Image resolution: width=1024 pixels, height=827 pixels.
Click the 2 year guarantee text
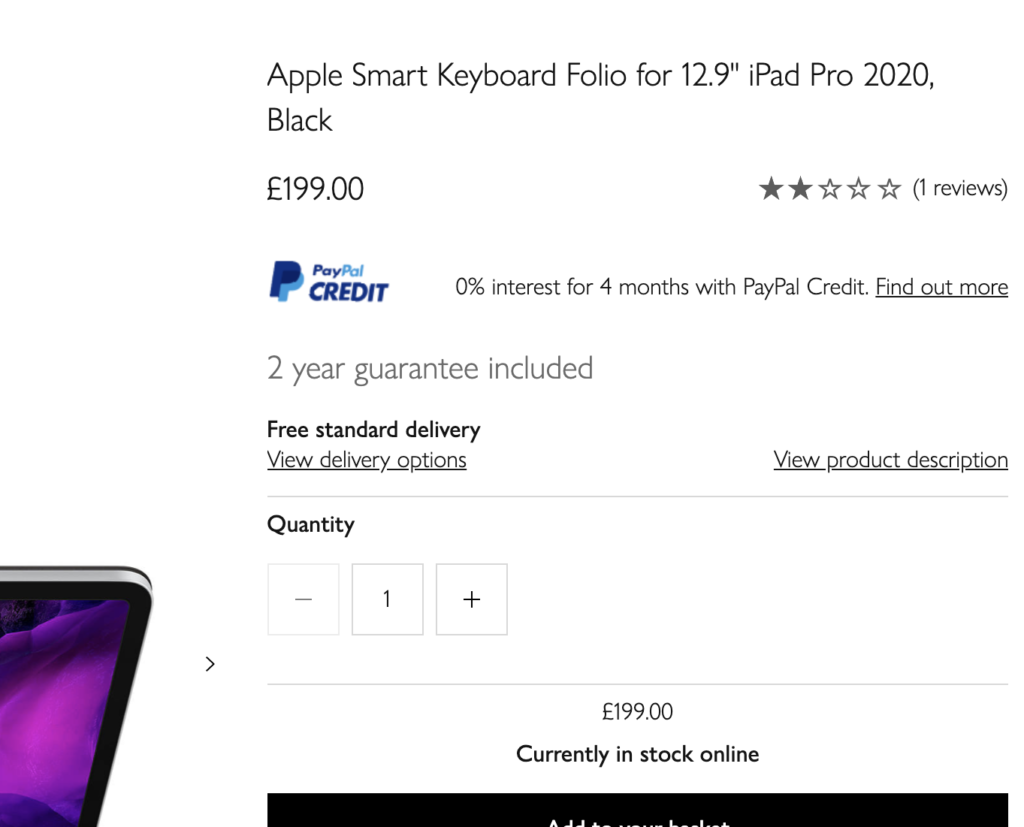point(429,368)
